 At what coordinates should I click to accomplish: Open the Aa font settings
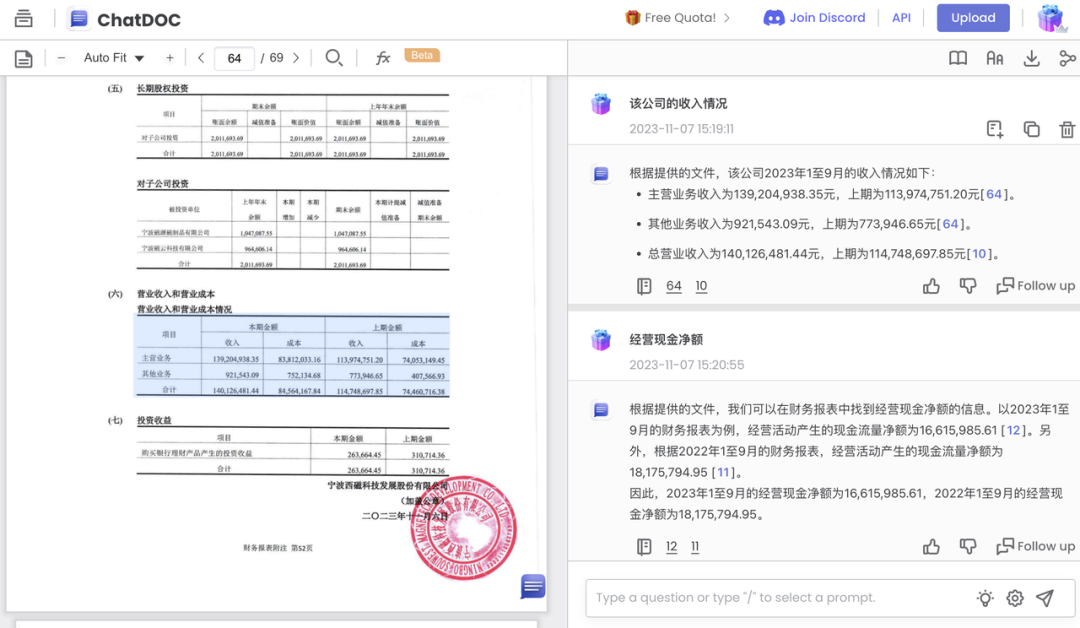pyautogui.click(x=994, y=58)
